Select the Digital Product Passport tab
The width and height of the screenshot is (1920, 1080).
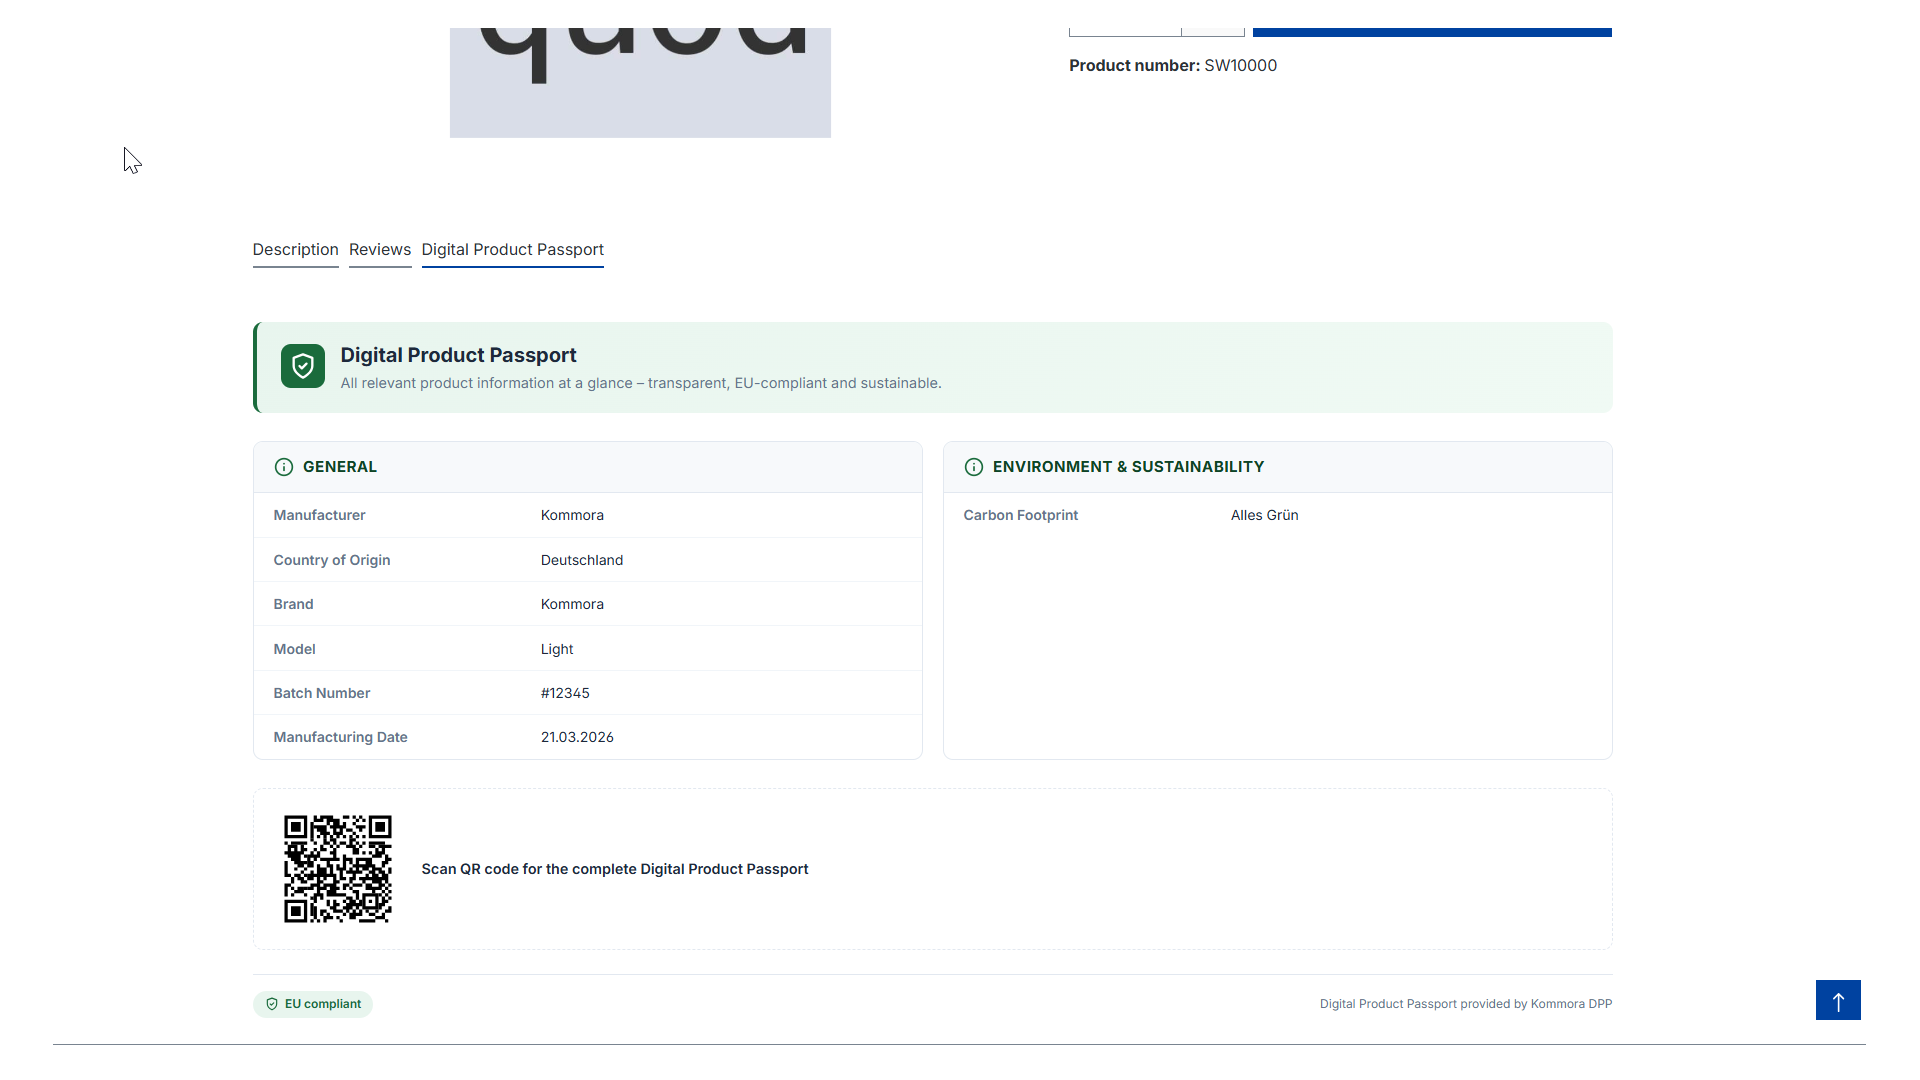click(512, 250)
